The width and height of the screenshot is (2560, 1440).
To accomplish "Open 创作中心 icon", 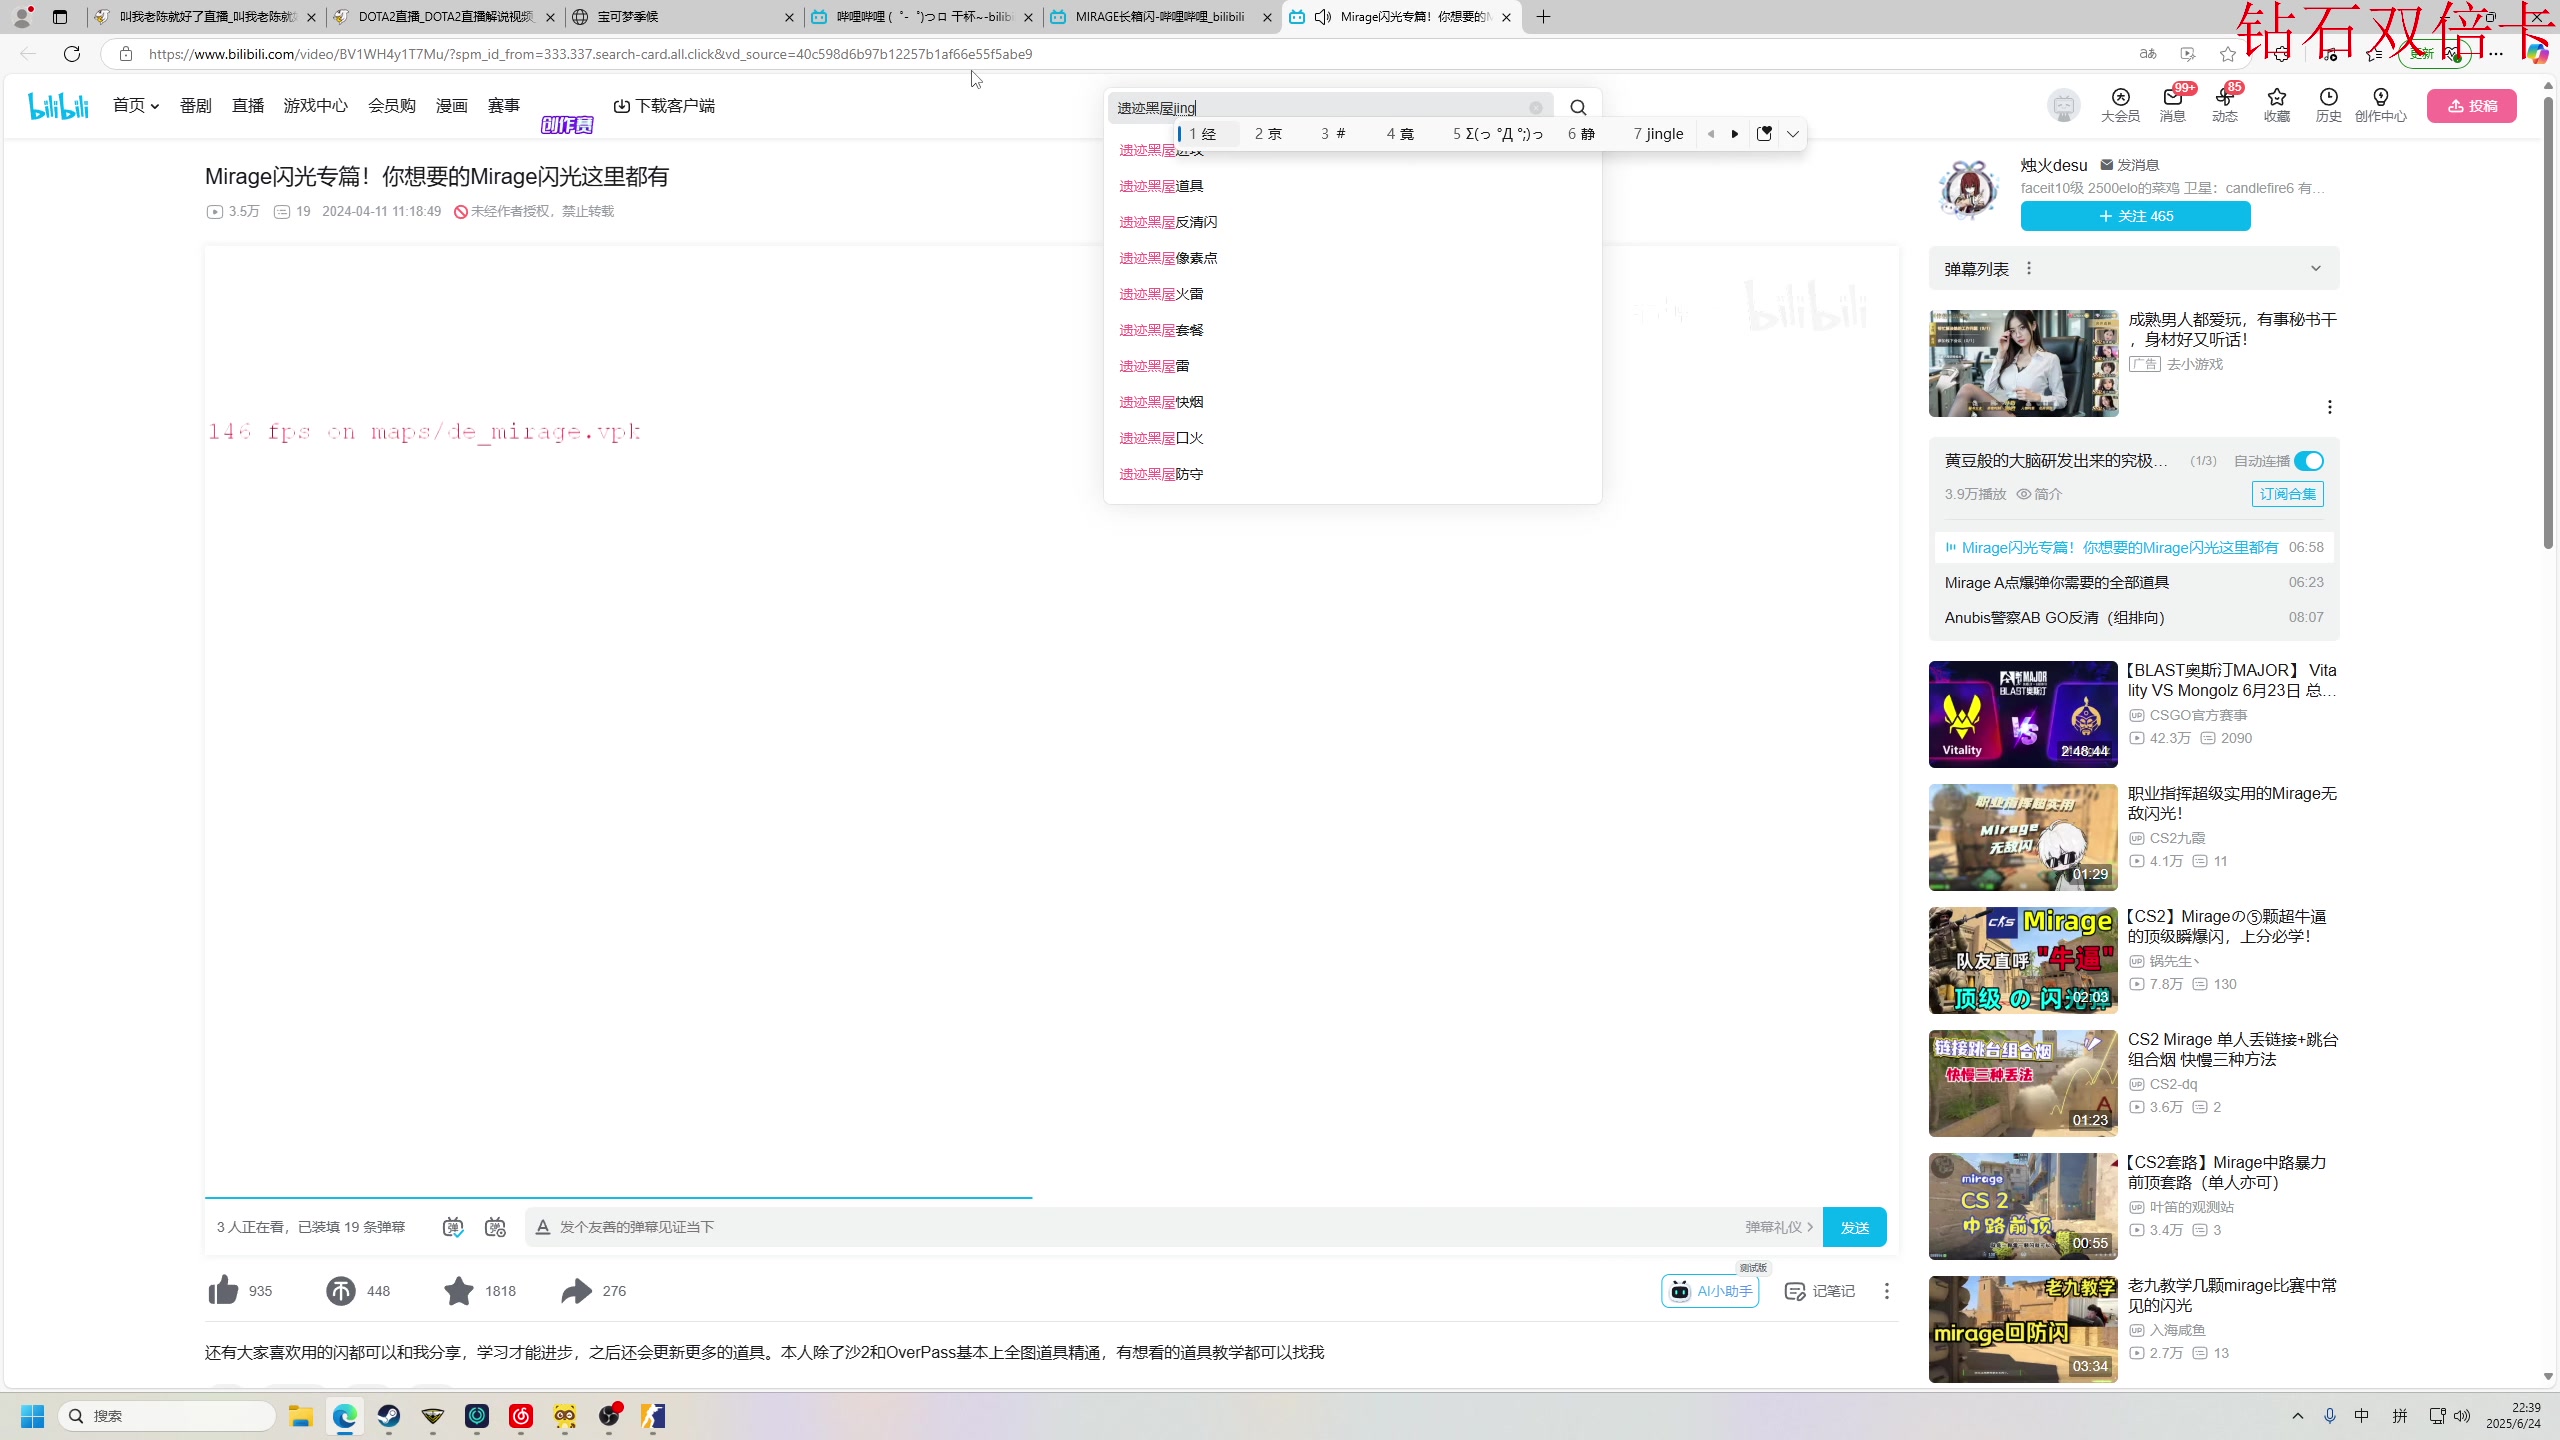I will [2380, 105].
